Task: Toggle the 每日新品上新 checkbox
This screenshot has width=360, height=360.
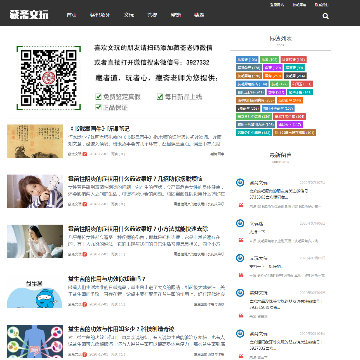Action: click(x=160, y=97)
